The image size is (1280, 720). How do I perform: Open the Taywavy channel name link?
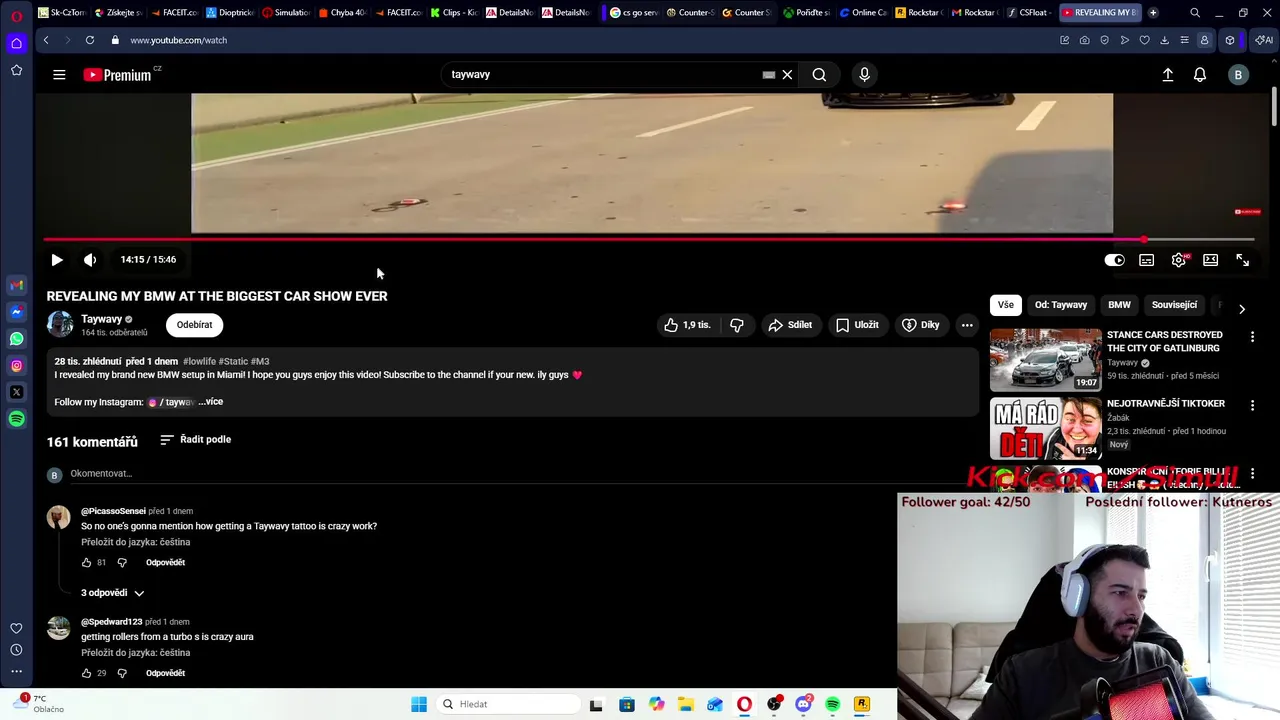pyautogui.click(x=101, y=319)
